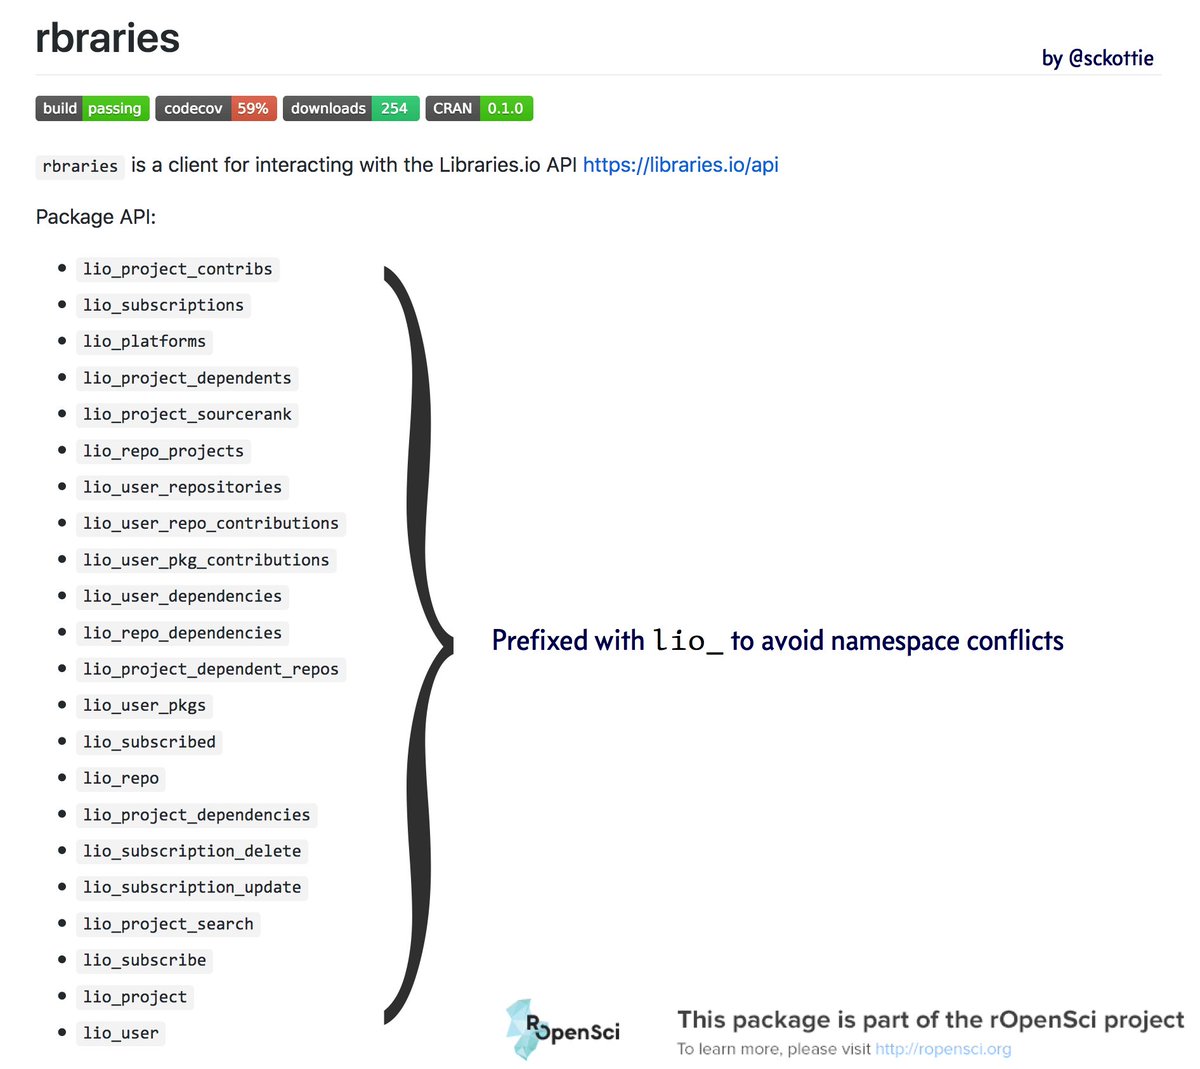
Task: Expand the lio_project_contribs entry
Action: click(177, 268)
